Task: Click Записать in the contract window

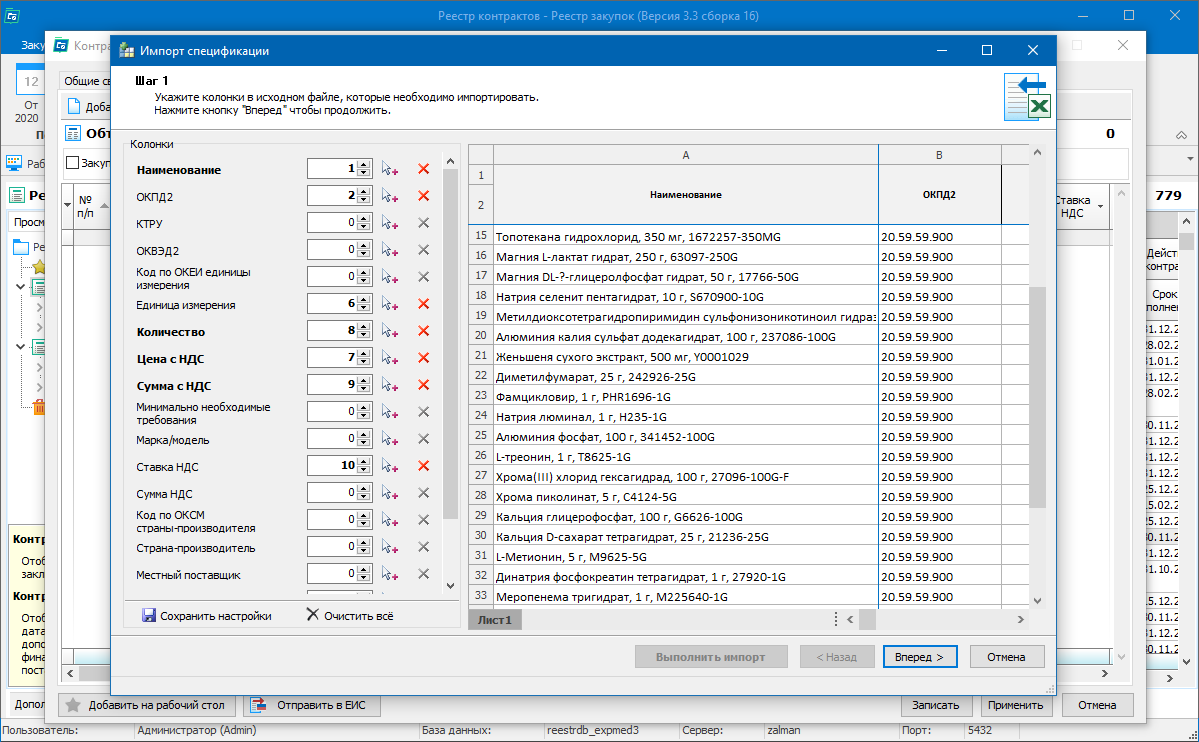Action: (x=935, y=705)
